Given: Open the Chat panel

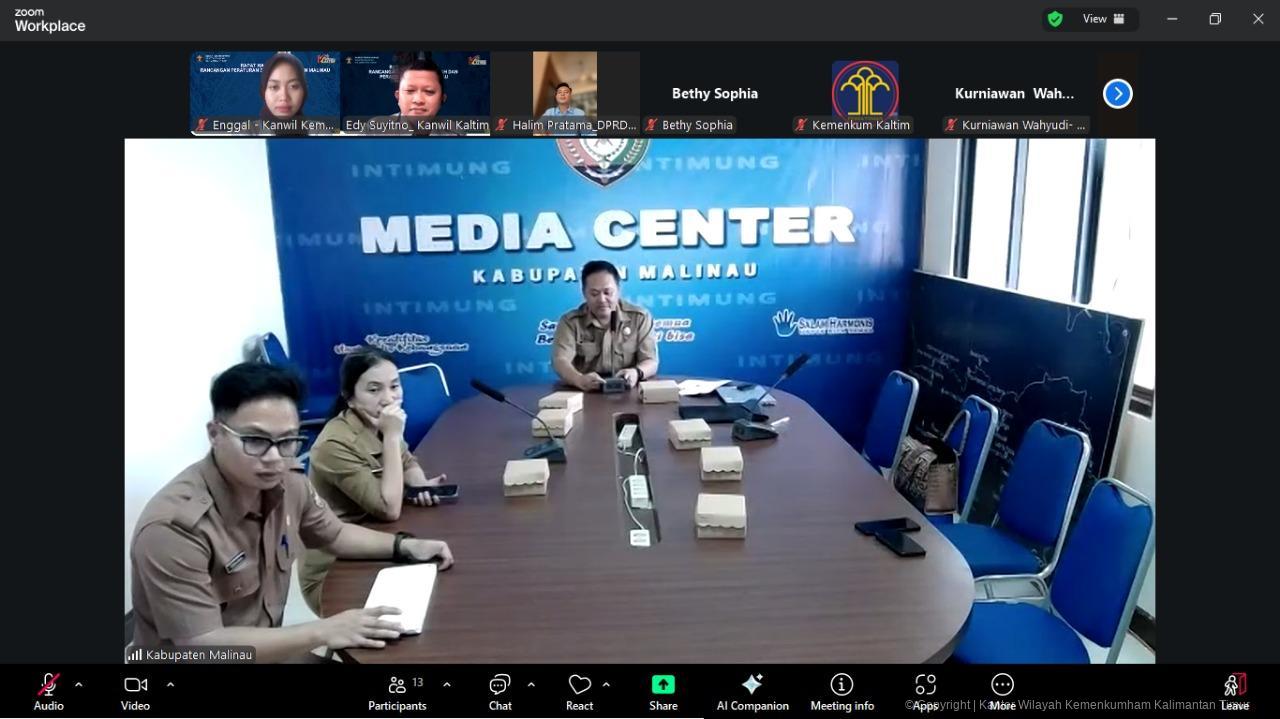Looking at the screenshot, I should [x=500, y=691].
